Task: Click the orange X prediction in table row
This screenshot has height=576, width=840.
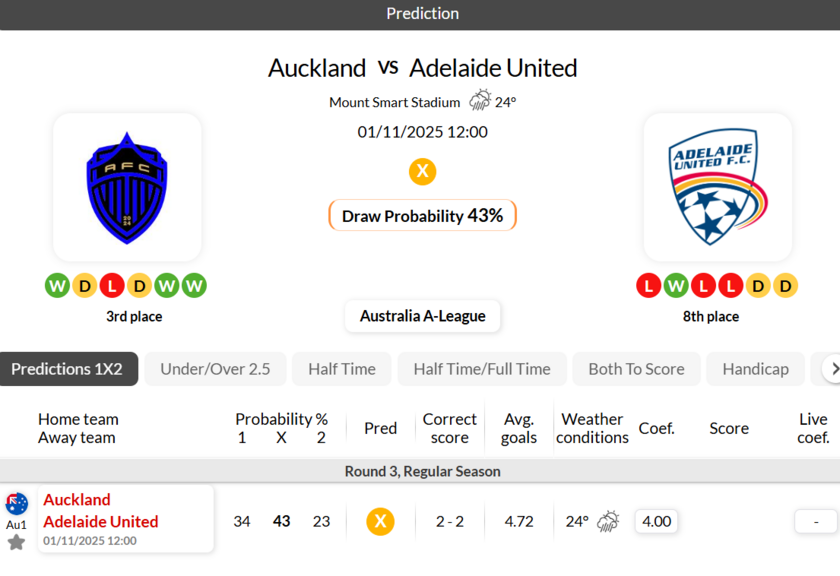Action: pyautogui.click(x=380, y=521)
